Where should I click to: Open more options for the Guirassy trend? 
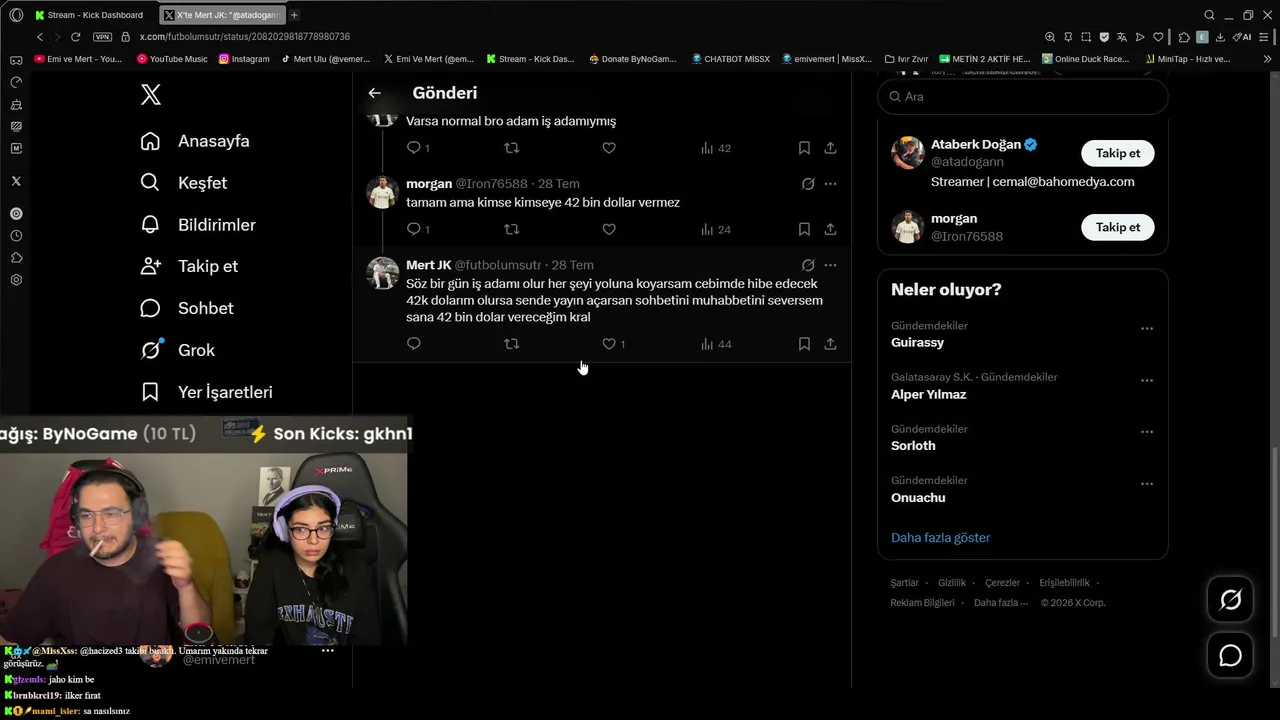1147,328
